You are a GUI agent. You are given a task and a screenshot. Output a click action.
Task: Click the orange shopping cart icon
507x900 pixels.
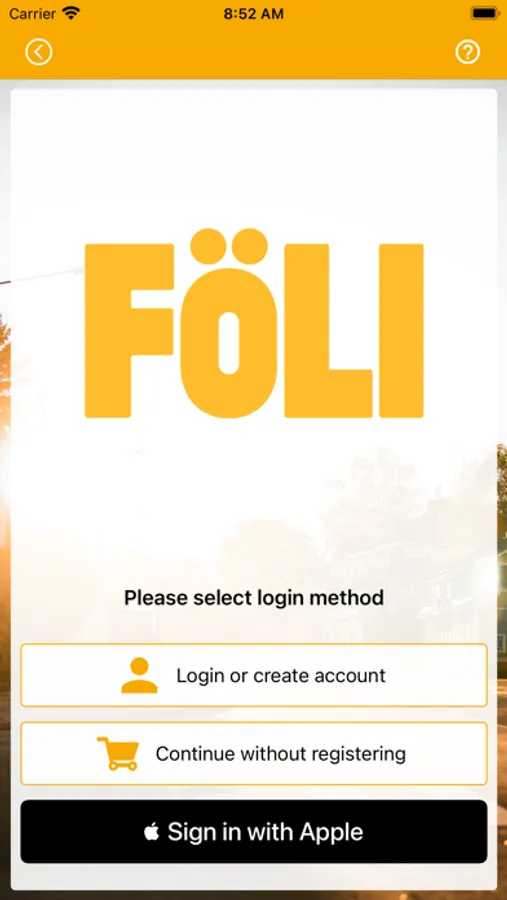118,753
